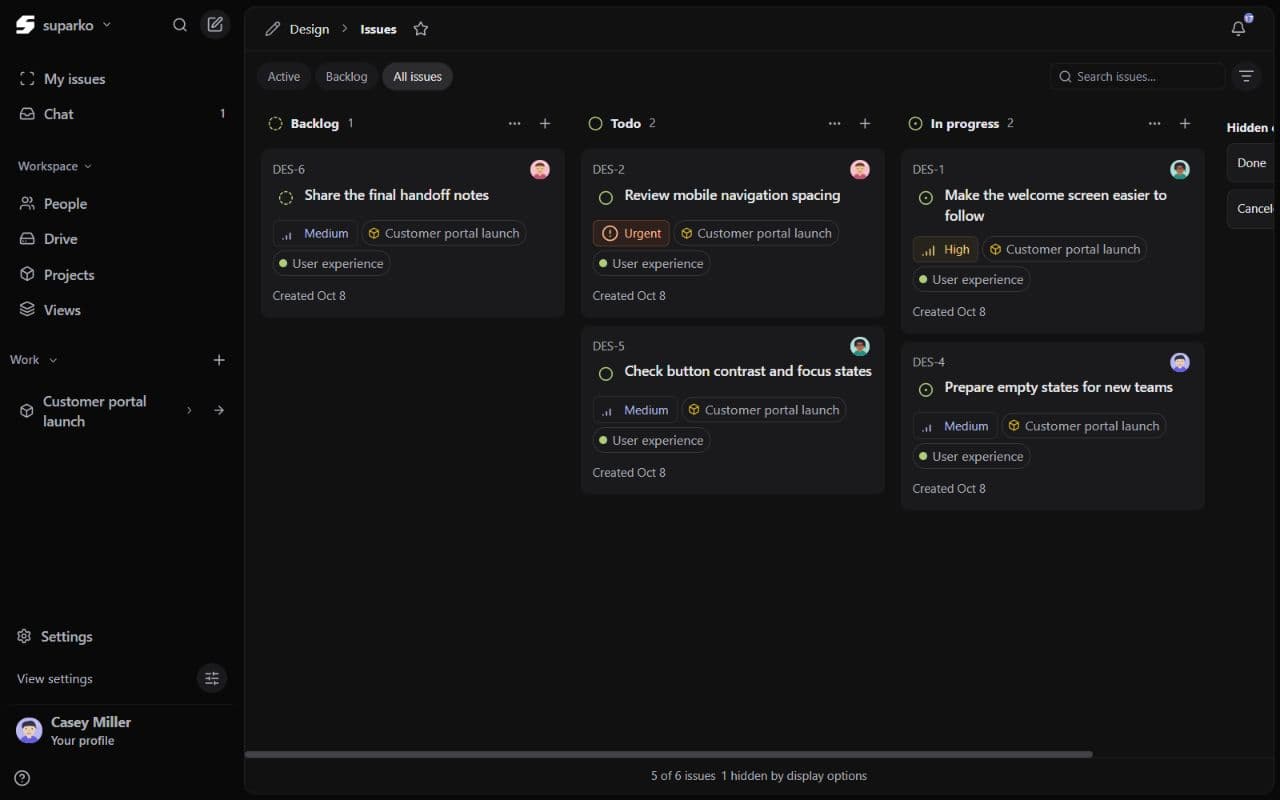Toggle status circle of Share the final handoff notes
The image size is (1280, 800).
click(285, 197)
